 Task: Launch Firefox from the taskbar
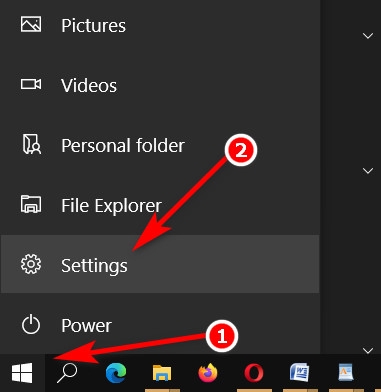pyautogui.click(x=208, y=373)
